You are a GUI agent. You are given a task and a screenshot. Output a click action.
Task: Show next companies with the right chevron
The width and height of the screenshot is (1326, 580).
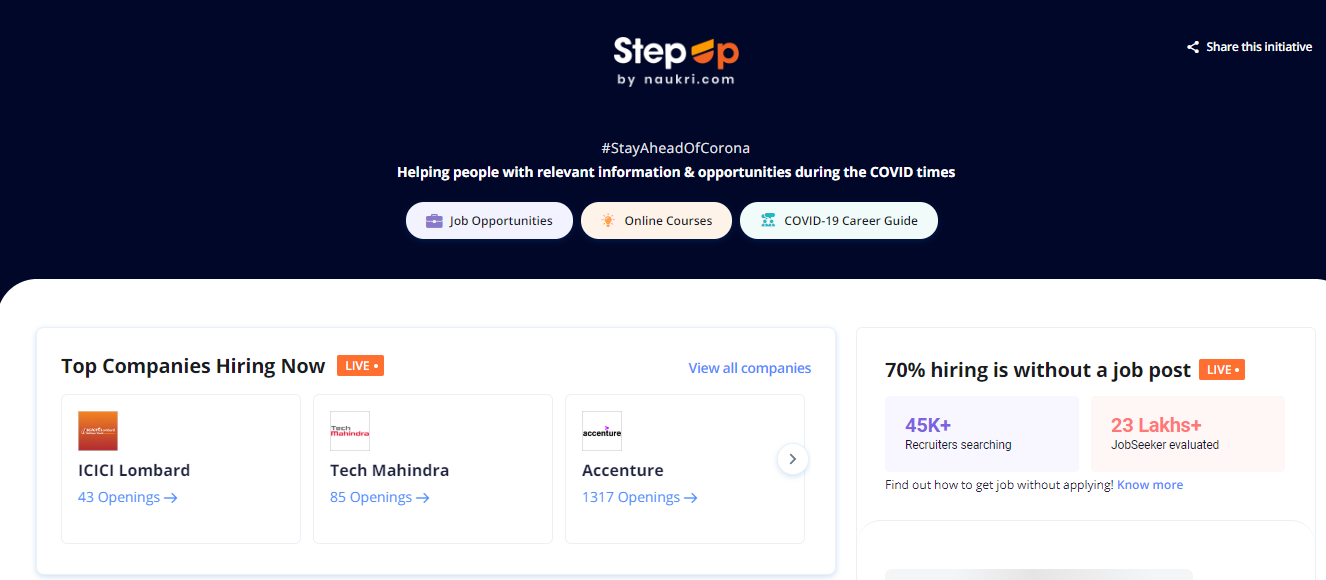(793, 459)
